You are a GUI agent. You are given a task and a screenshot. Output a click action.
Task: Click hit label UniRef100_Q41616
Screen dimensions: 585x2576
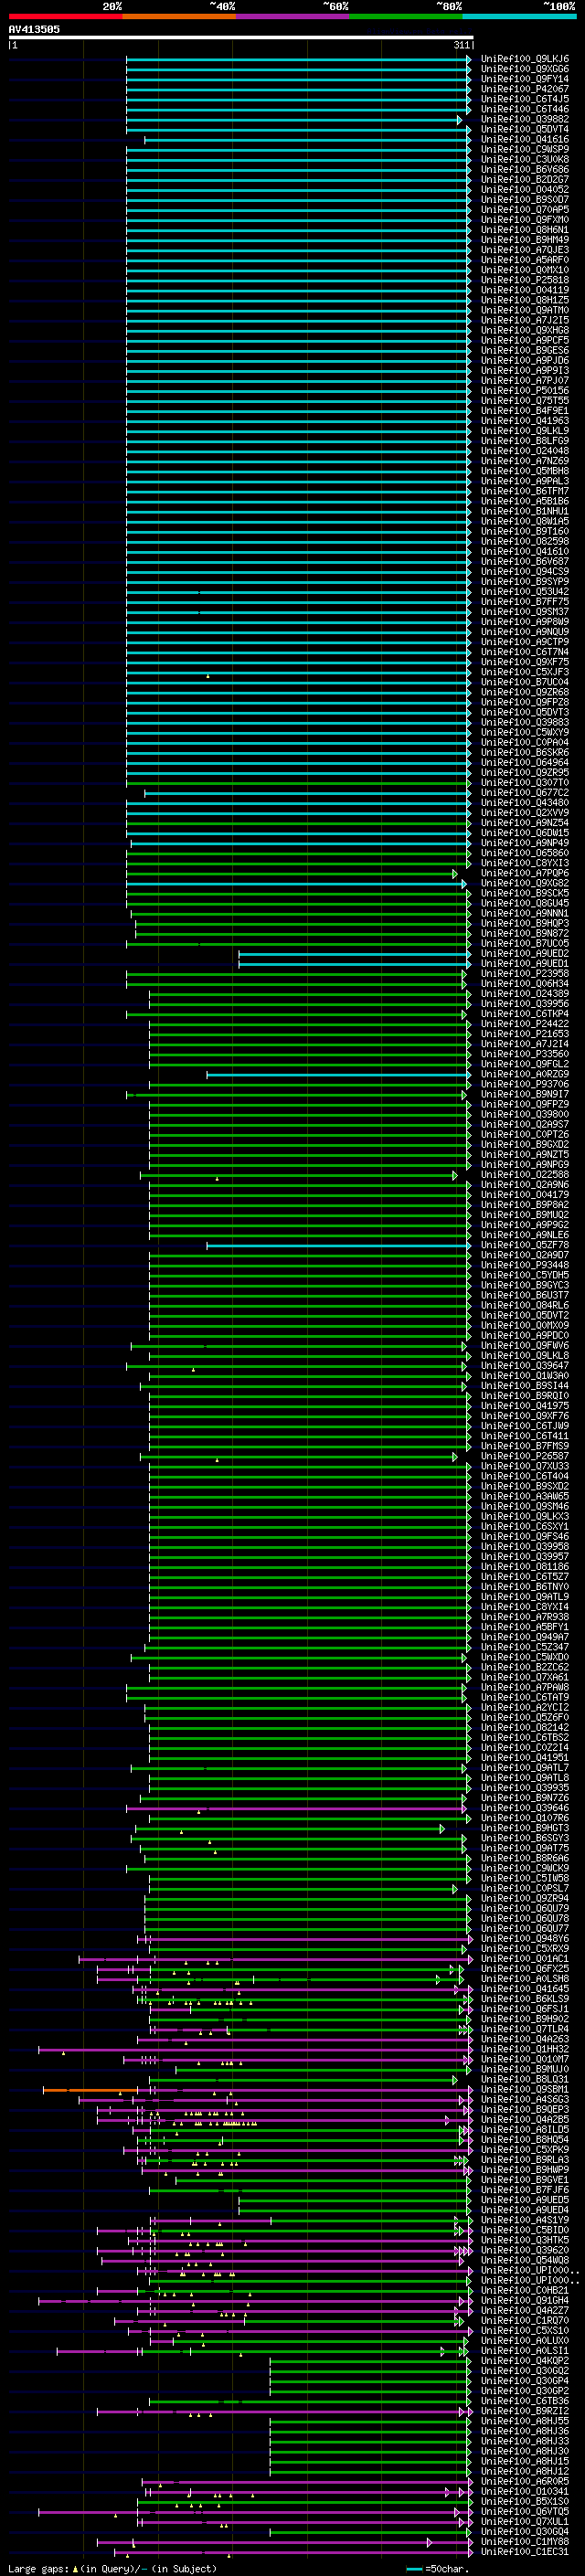(x=525, y=139)
